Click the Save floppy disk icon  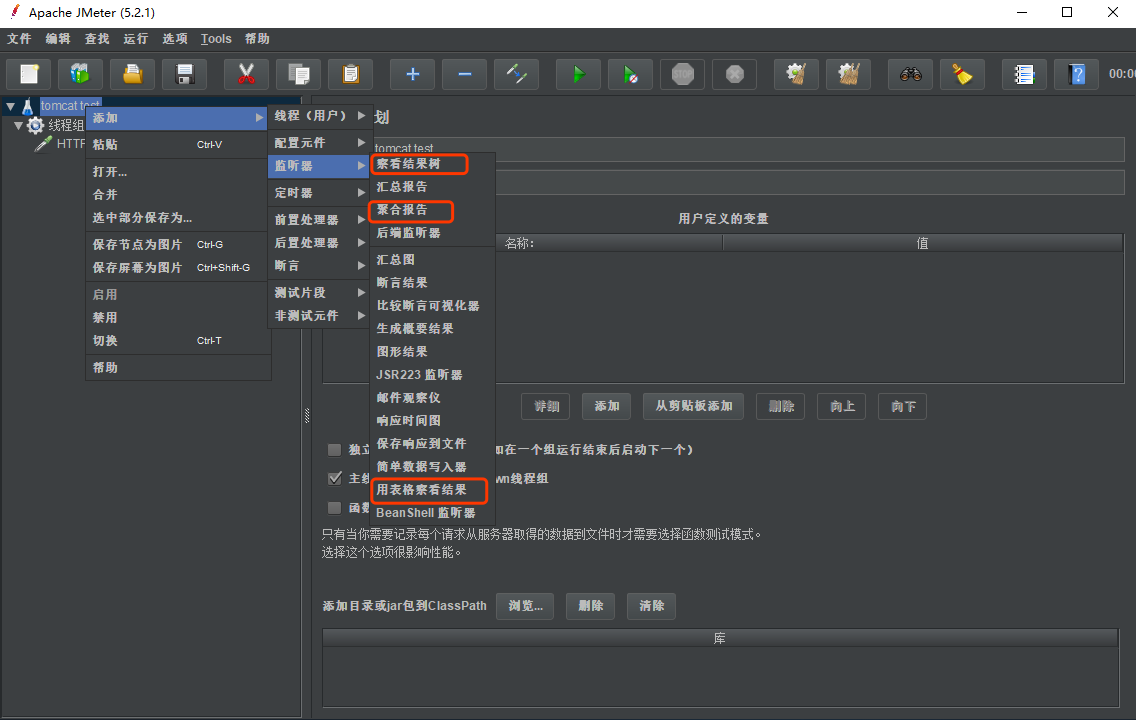[x=184, y=74]
